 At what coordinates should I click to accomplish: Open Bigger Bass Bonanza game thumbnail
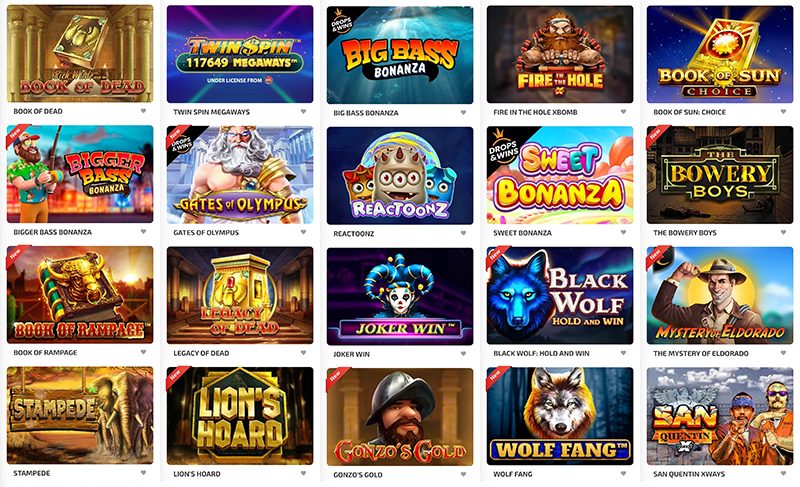click(x=80, y=174)
